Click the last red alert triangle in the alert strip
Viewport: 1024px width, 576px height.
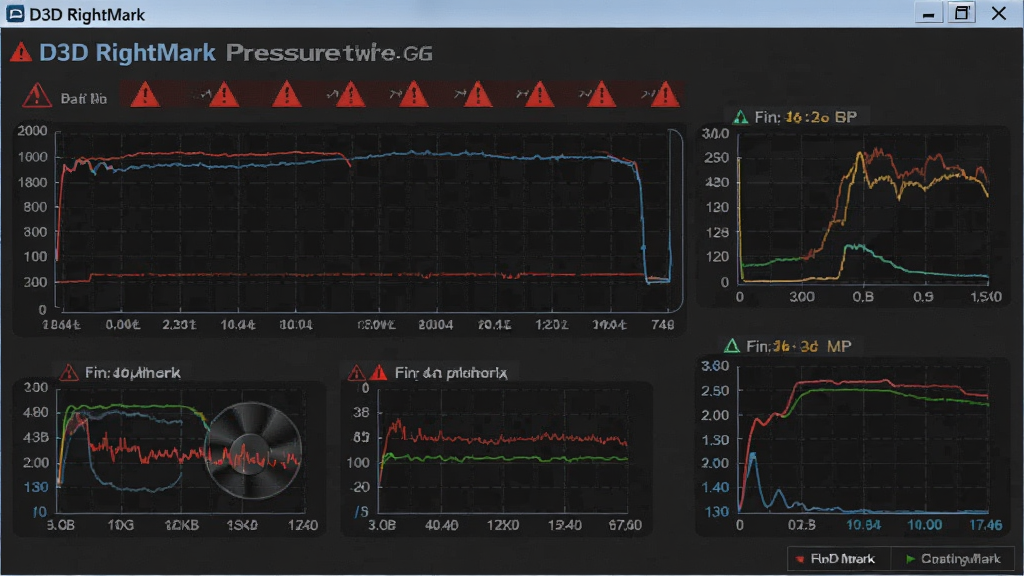[665, 95]
